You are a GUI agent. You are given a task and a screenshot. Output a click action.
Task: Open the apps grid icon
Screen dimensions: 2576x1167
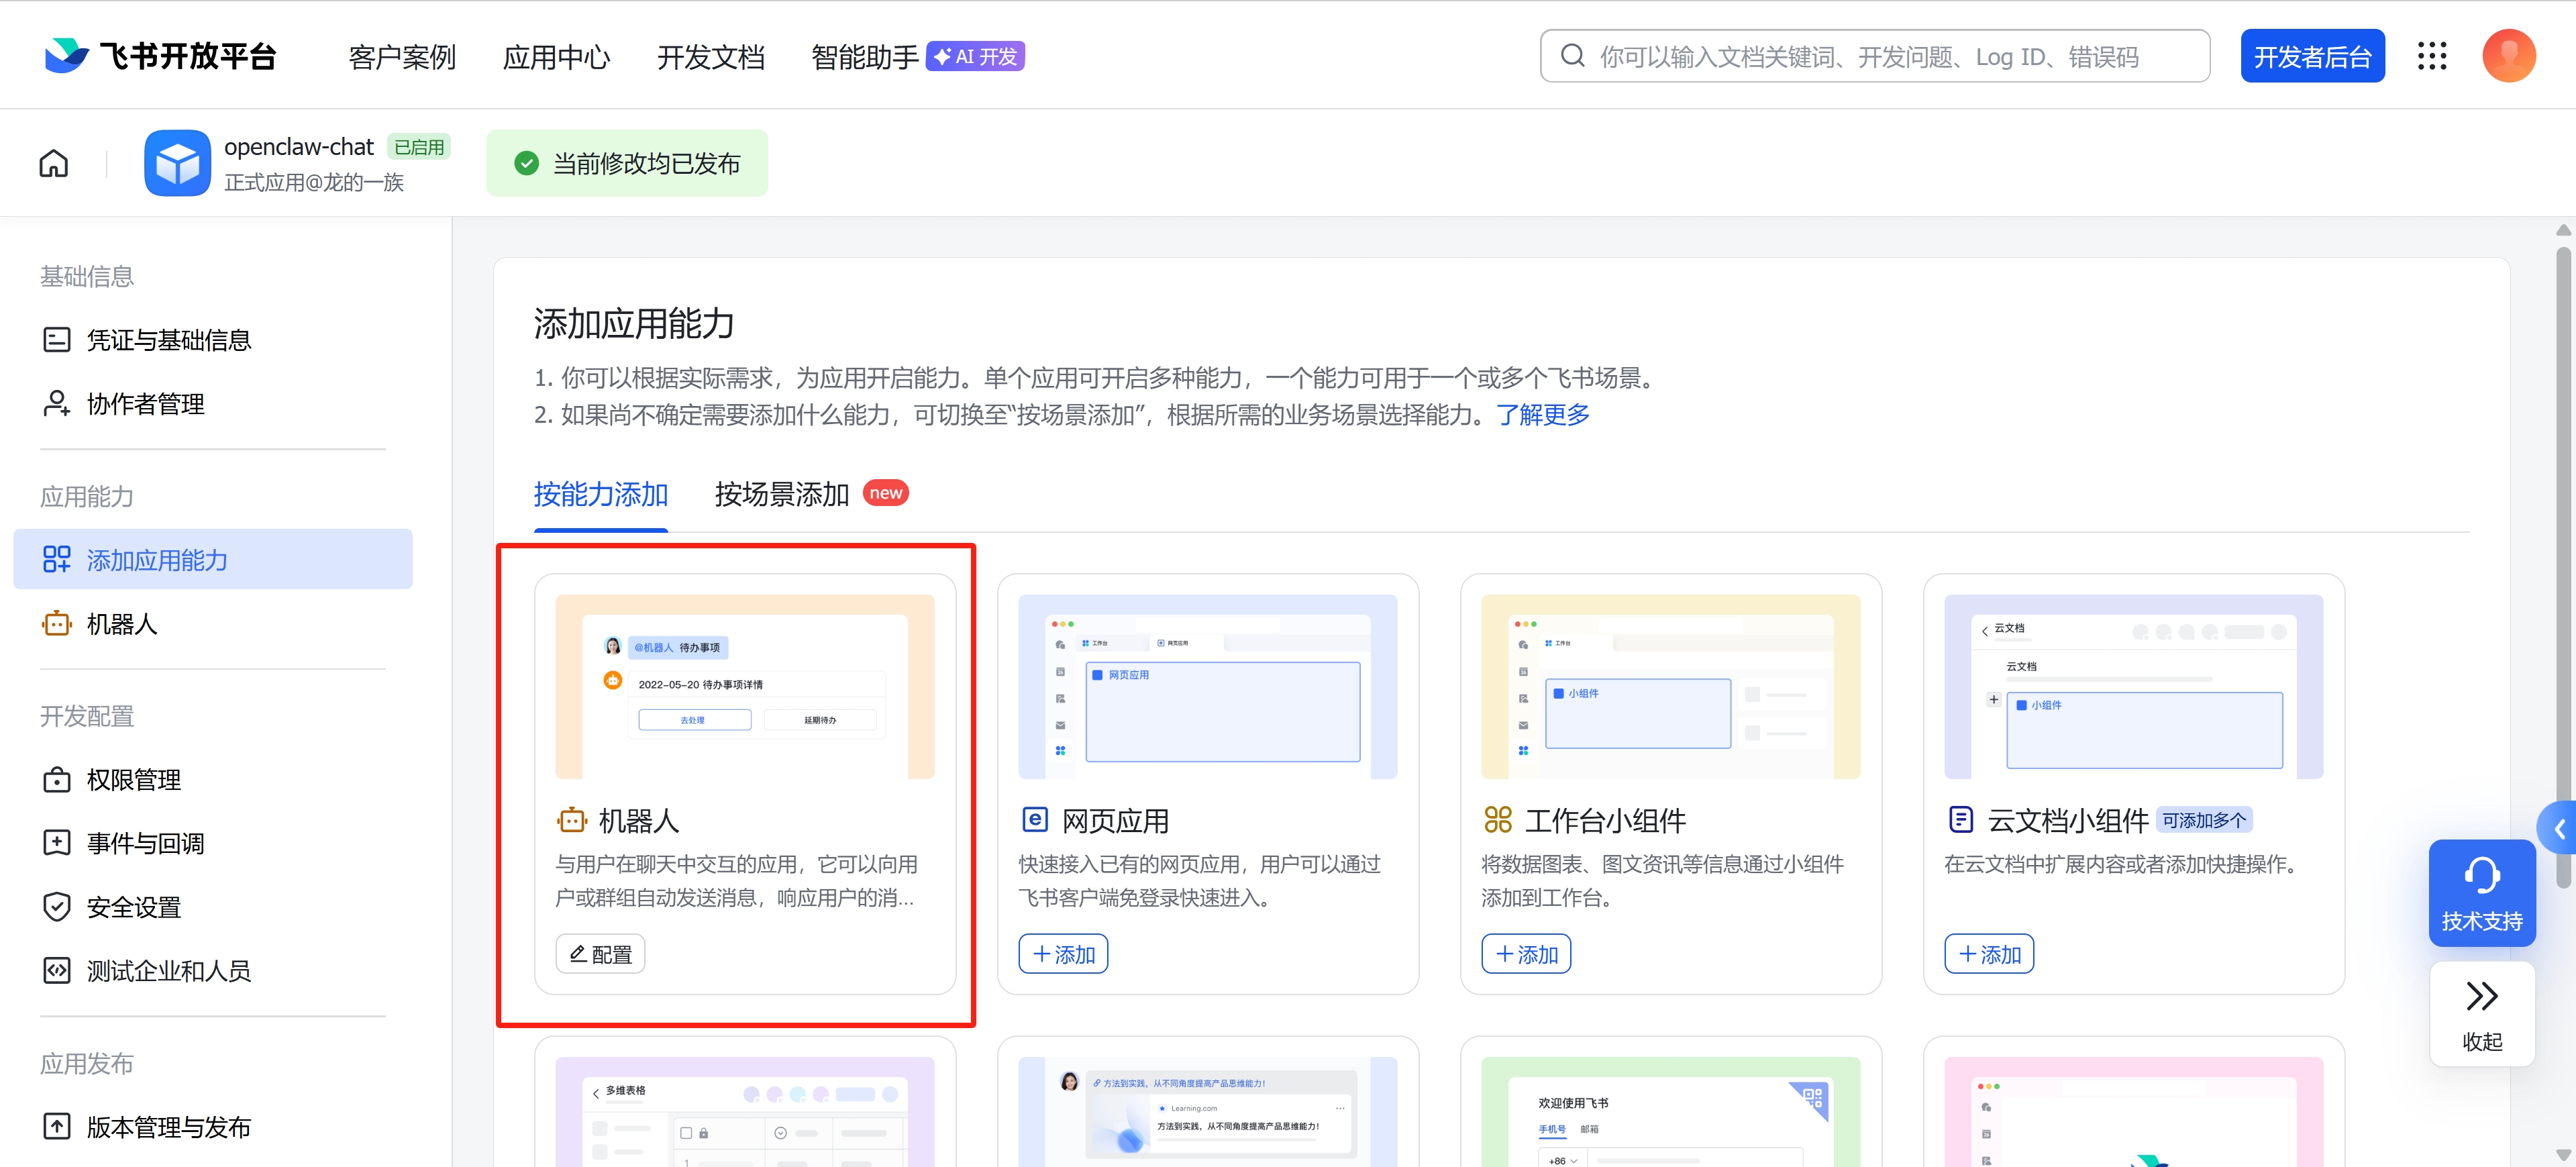[2431, 56]
